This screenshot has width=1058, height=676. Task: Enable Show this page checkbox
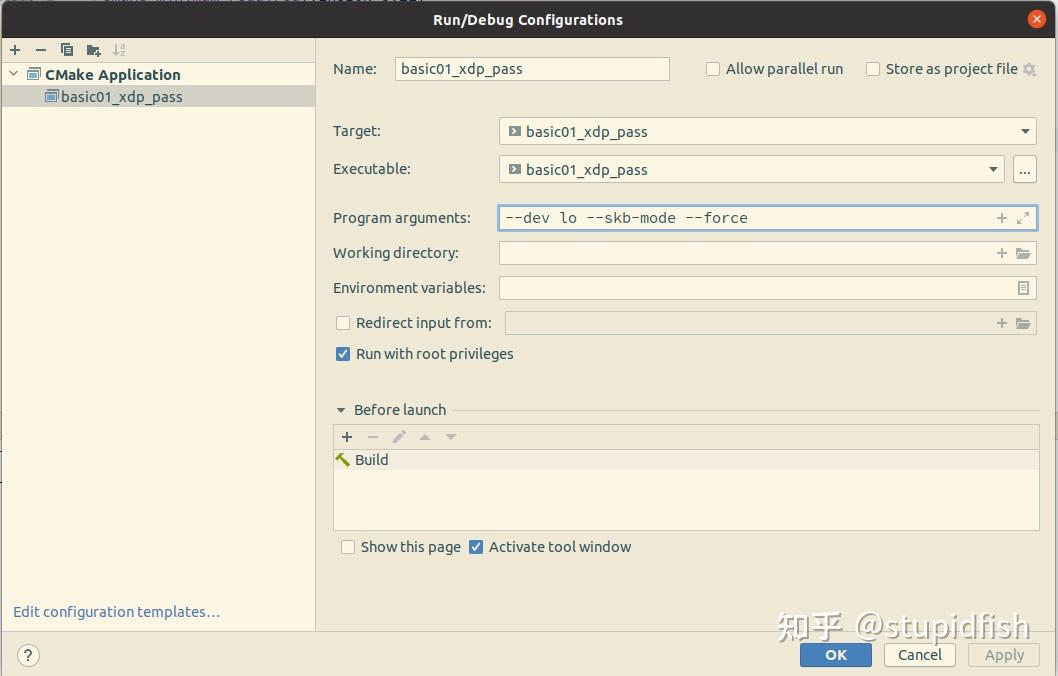pyautogui.click(x=347, y=547)
